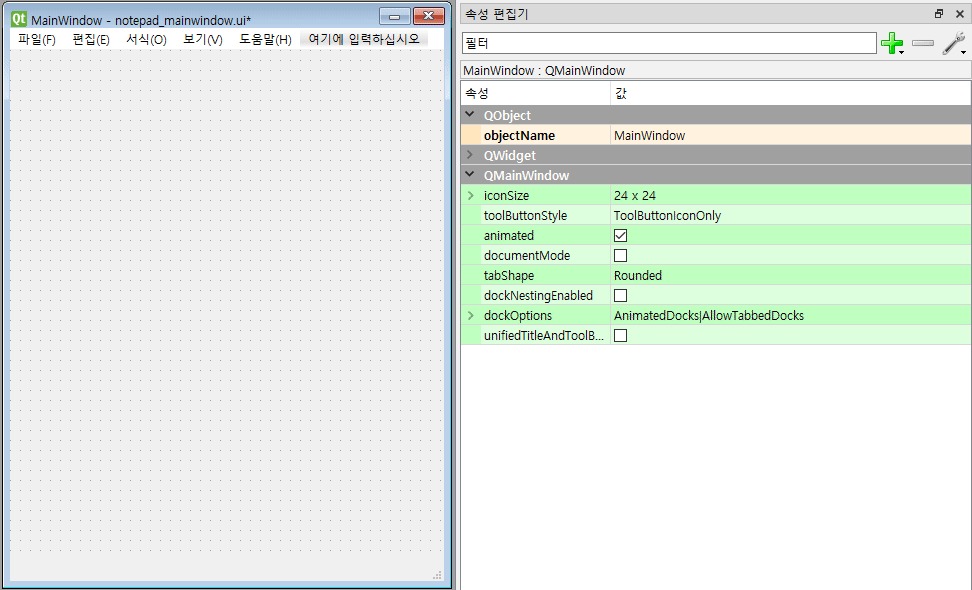Viewport: 972px width, 590px height.
Task: Open the 보기(V) menu in the form
Action: pos(203,40)
